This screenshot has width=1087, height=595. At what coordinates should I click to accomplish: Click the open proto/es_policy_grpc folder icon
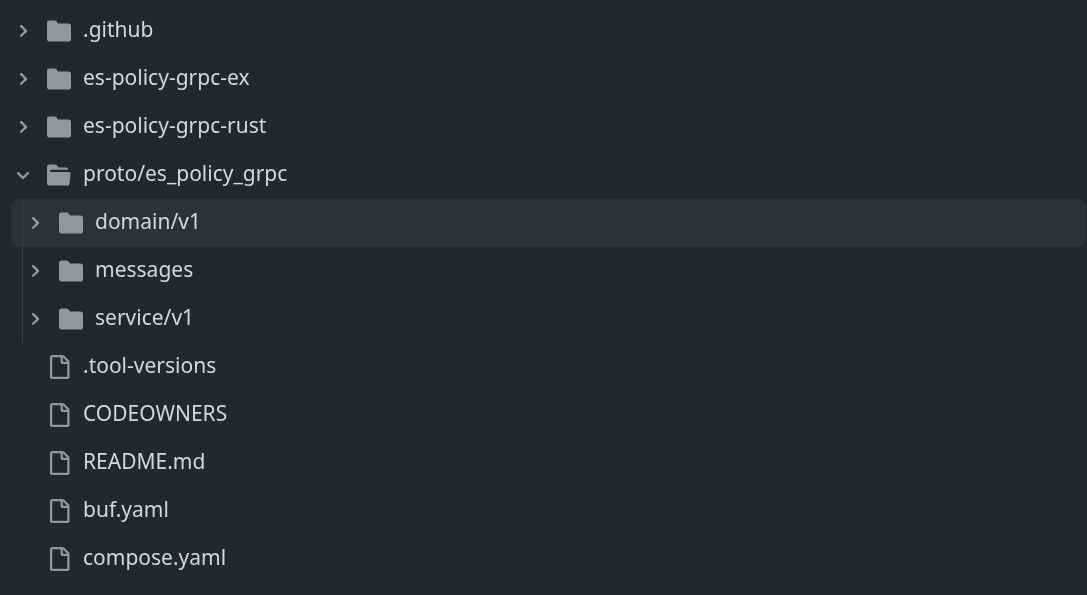(59, 174)
